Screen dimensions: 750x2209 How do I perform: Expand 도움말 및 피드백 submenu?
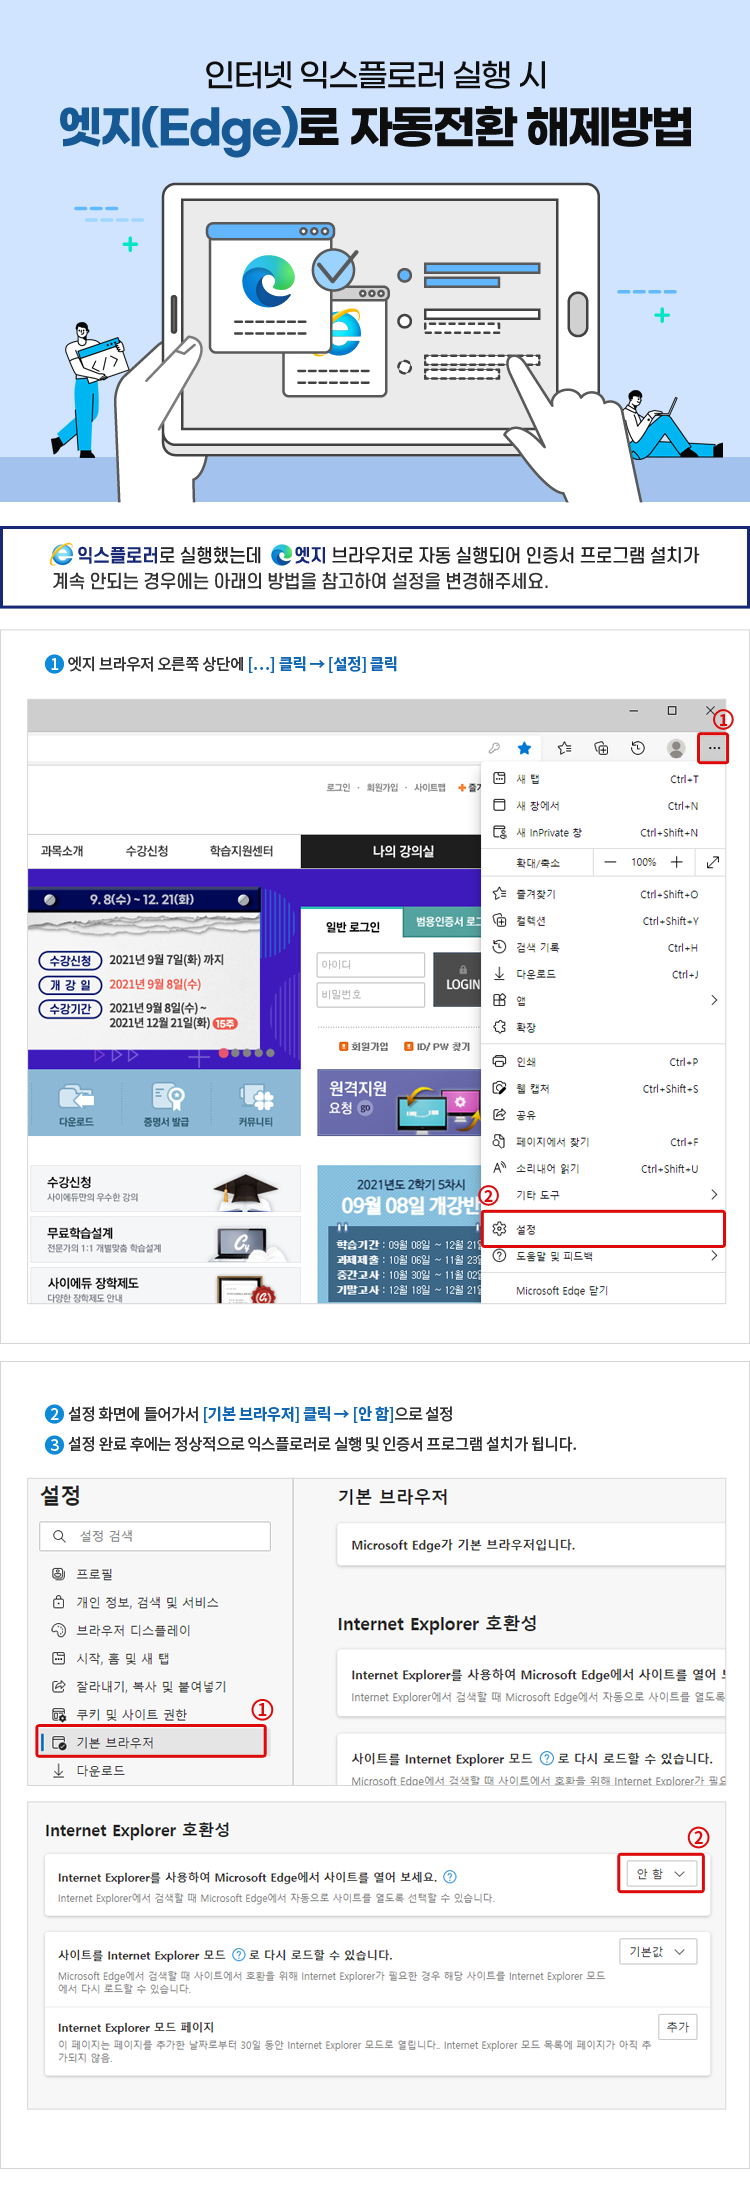click(603, 1256)
